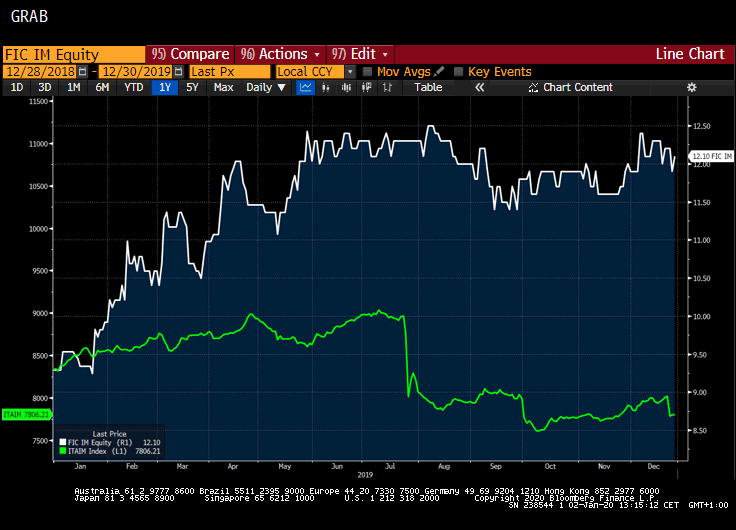Click the Jul month label on x-axis
The image size is (736, 530).
pos(390,466)
